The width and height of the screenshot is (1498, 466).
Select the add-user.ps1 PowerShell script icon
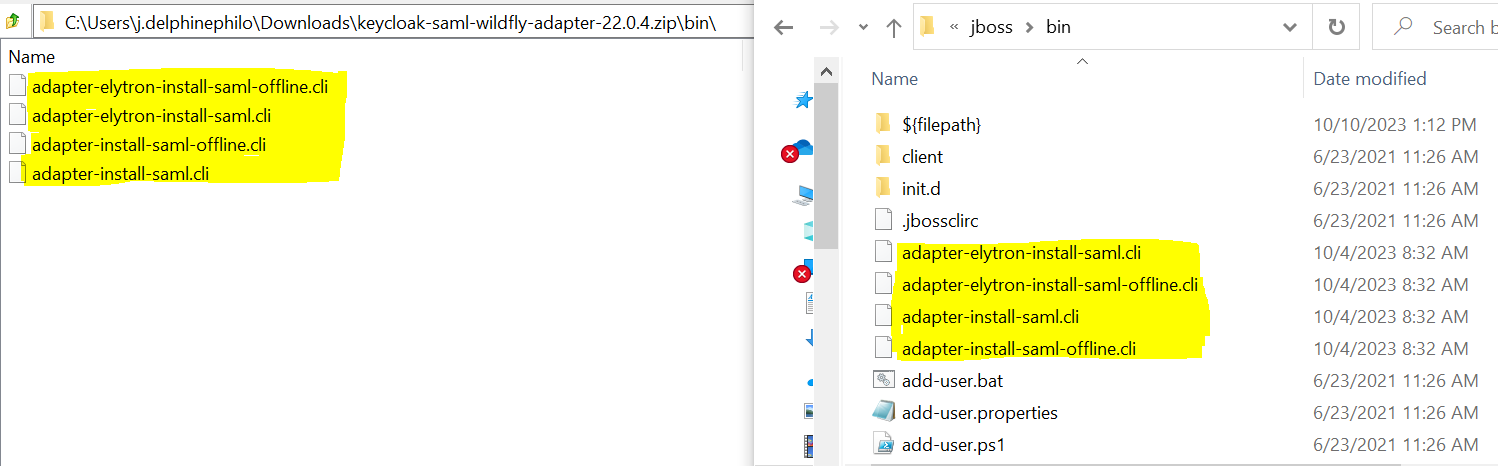(x=883, y=444)
